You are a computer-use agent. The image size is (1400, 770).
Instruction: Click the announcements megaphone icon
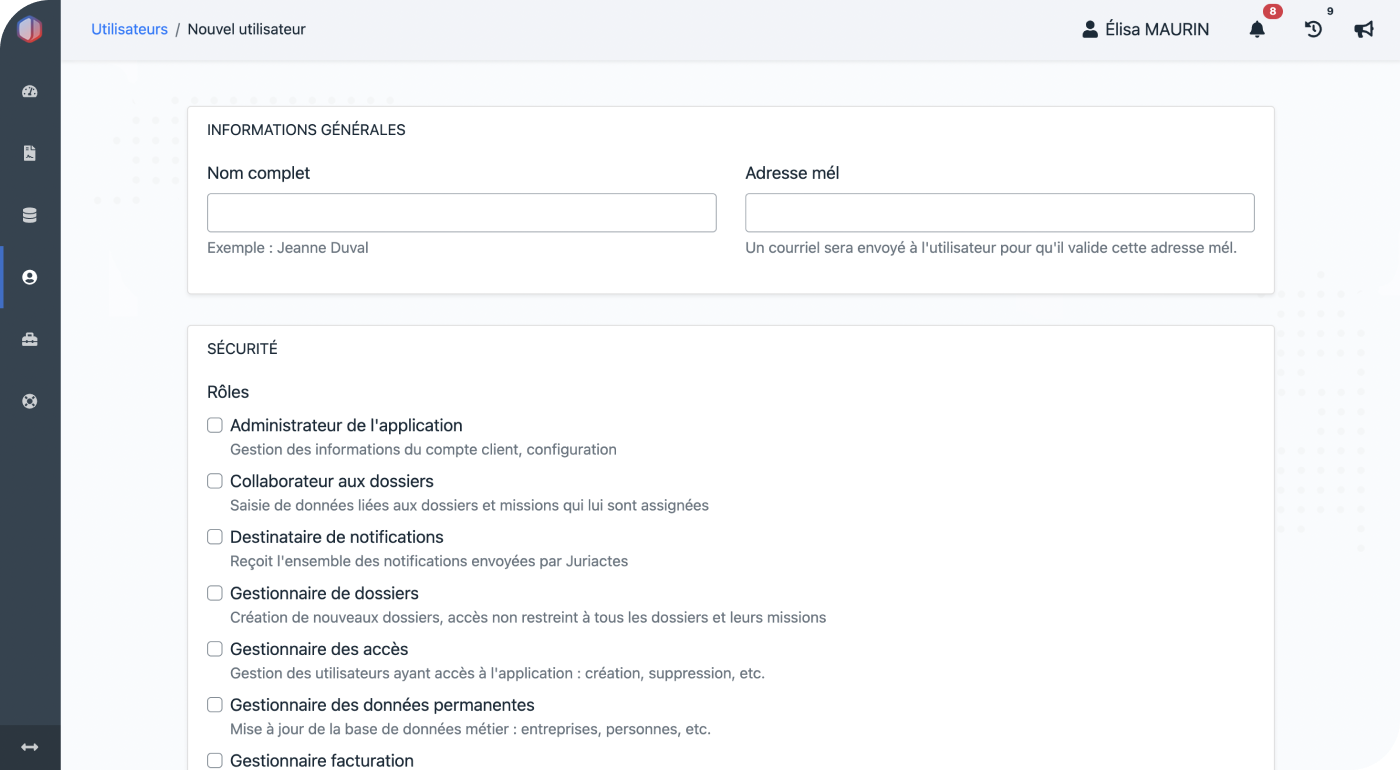click(1364, 30)
